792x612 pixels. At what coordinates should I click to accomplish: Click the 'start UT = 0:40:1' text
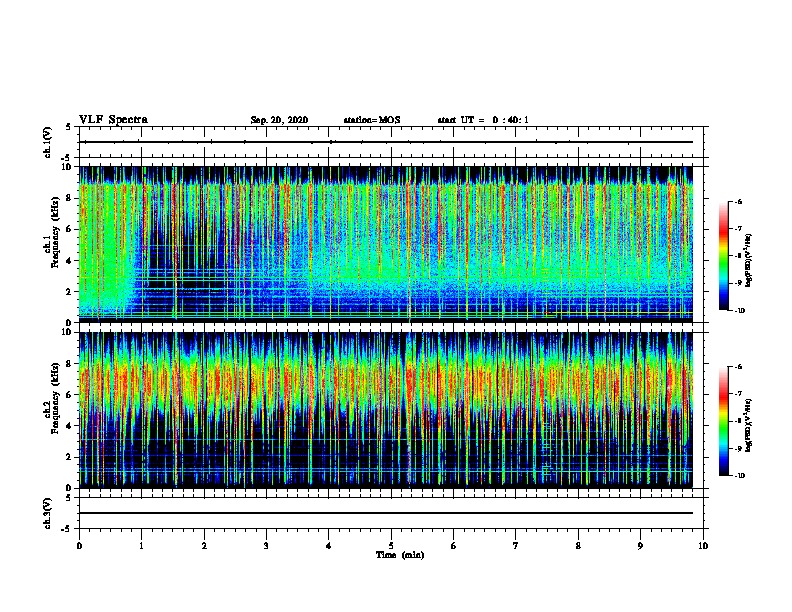(483, 120)
